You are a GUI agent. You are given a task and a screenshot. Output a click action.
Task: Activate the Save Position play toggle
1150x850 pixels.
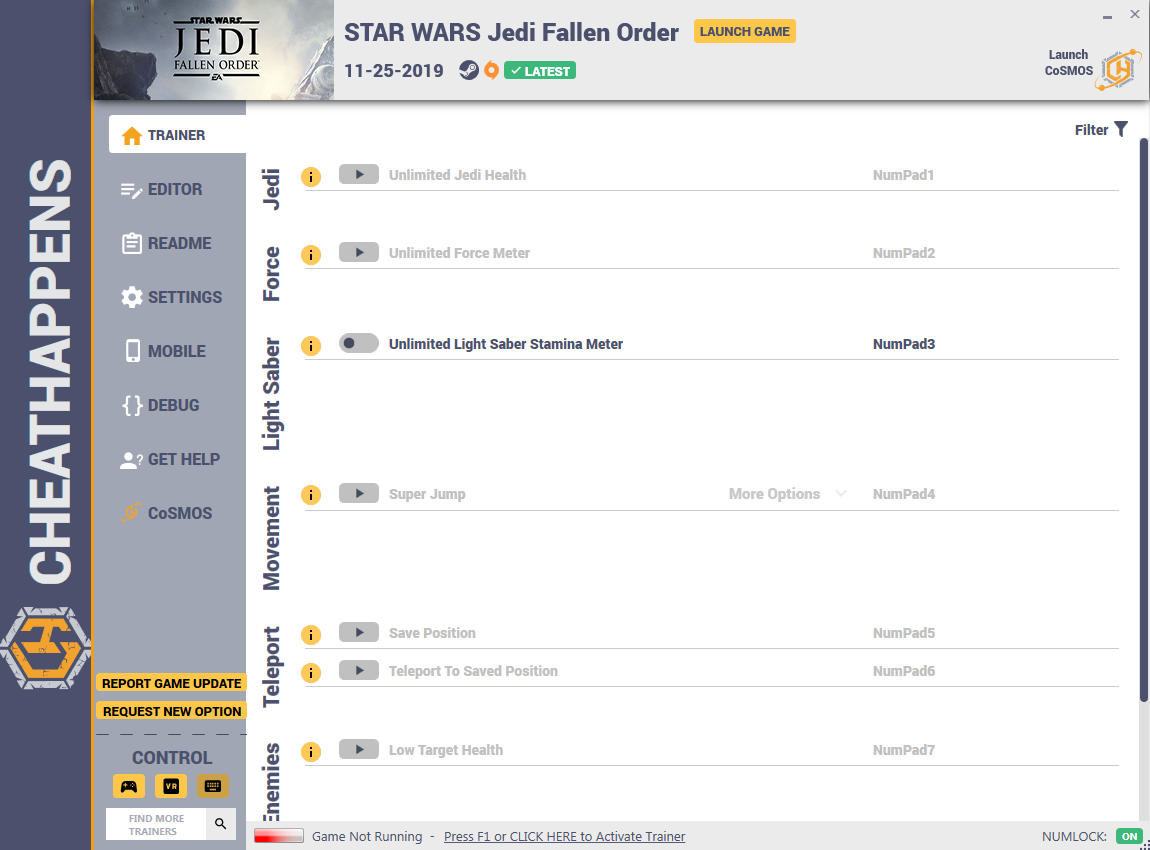[x=359, y=632]
